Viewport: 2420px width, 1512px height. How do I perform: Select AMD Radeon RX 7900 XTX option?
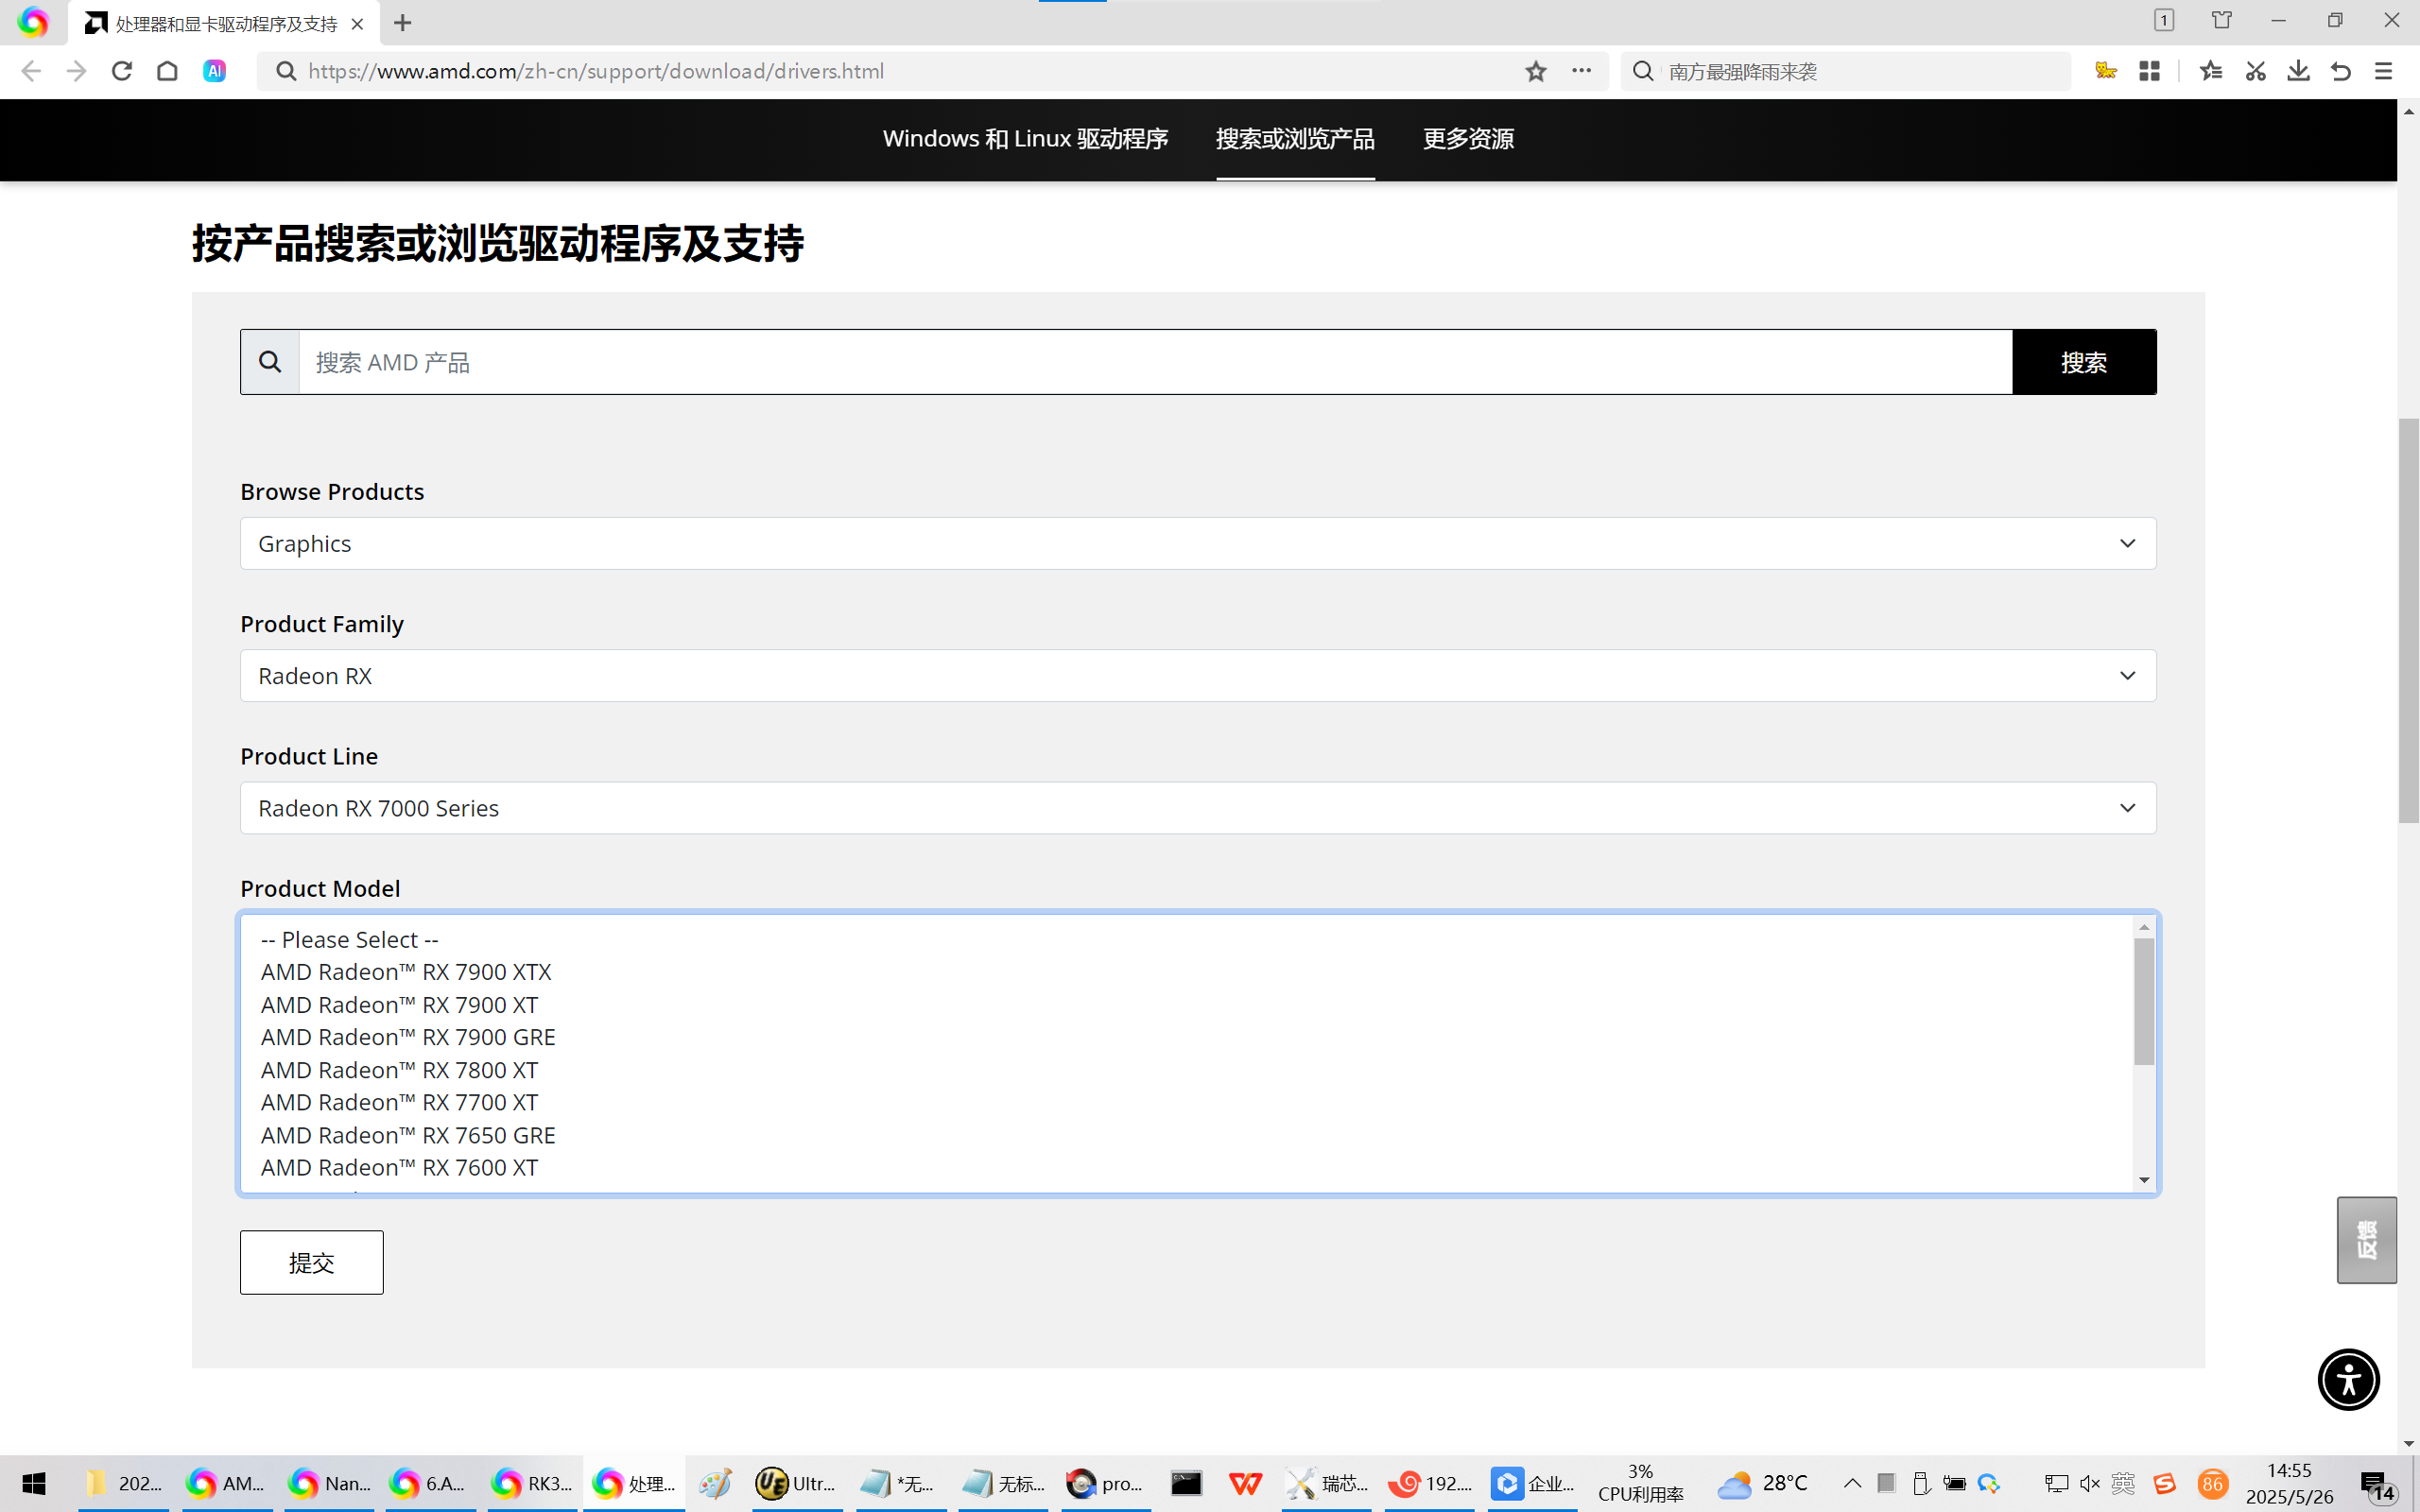pos(406,972)
